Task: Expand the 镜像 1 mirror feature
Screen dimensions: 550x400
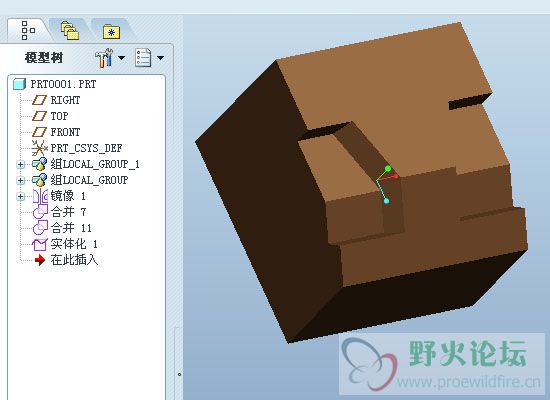Action: click(20, 196)
